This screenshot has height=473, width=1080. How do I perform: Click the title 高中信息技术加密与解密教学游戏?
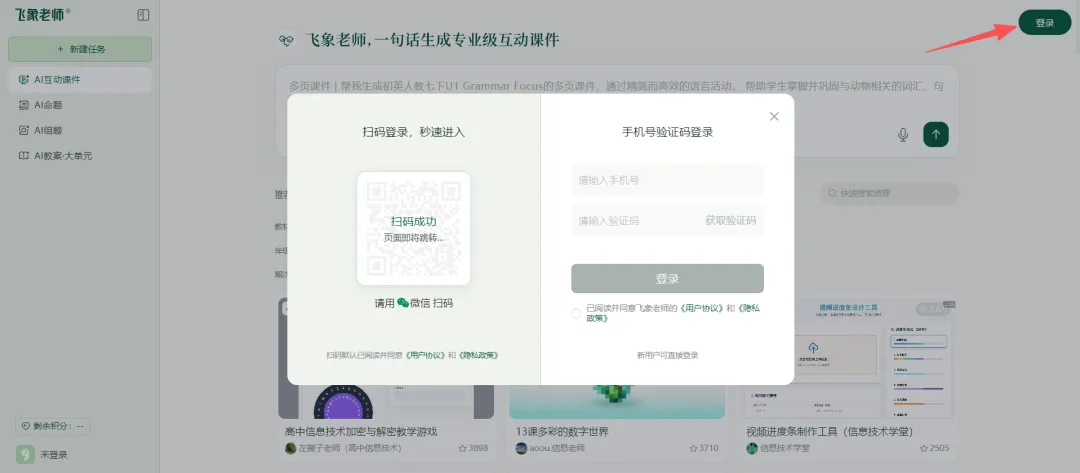(x=362, y=432)
